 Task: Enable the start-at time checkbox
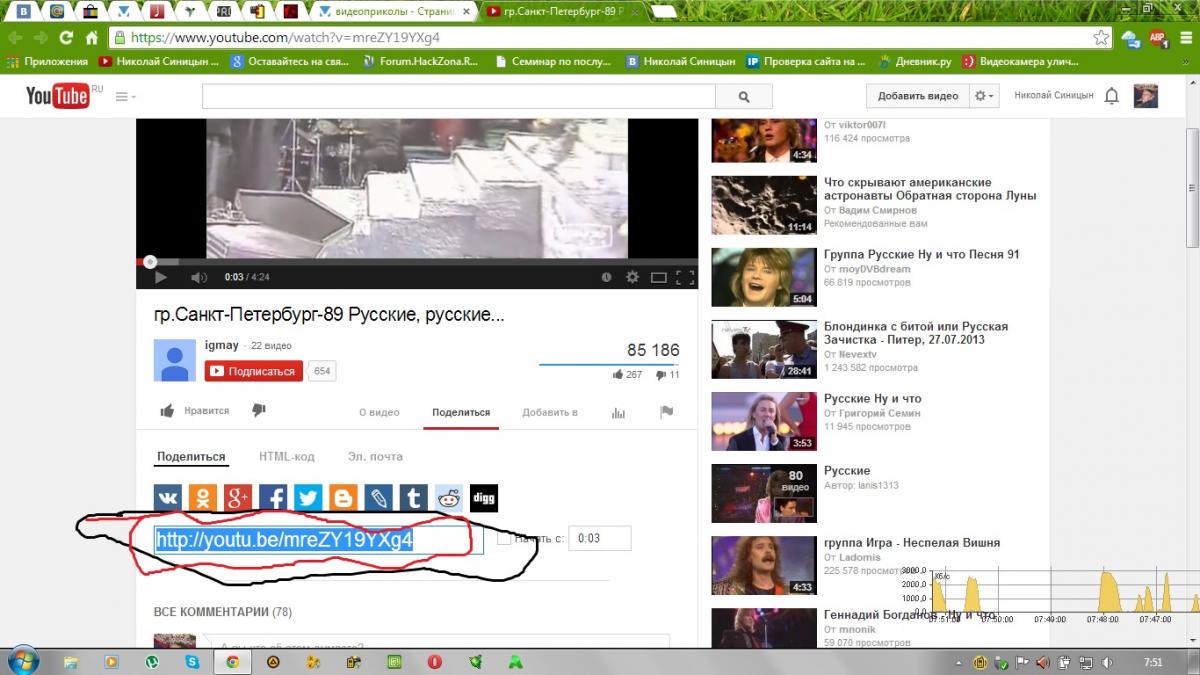point(504,539)
